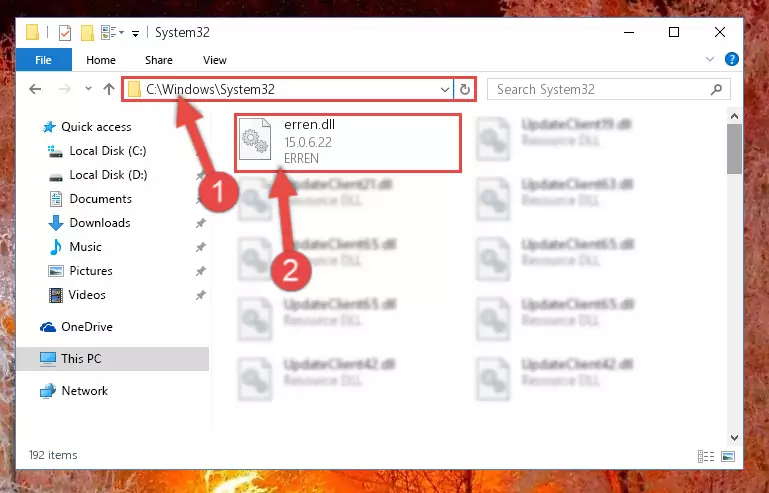This screenshot has height=493, width=769.
Task: Click the pin icon next to Music
Action: coord(200,247)
